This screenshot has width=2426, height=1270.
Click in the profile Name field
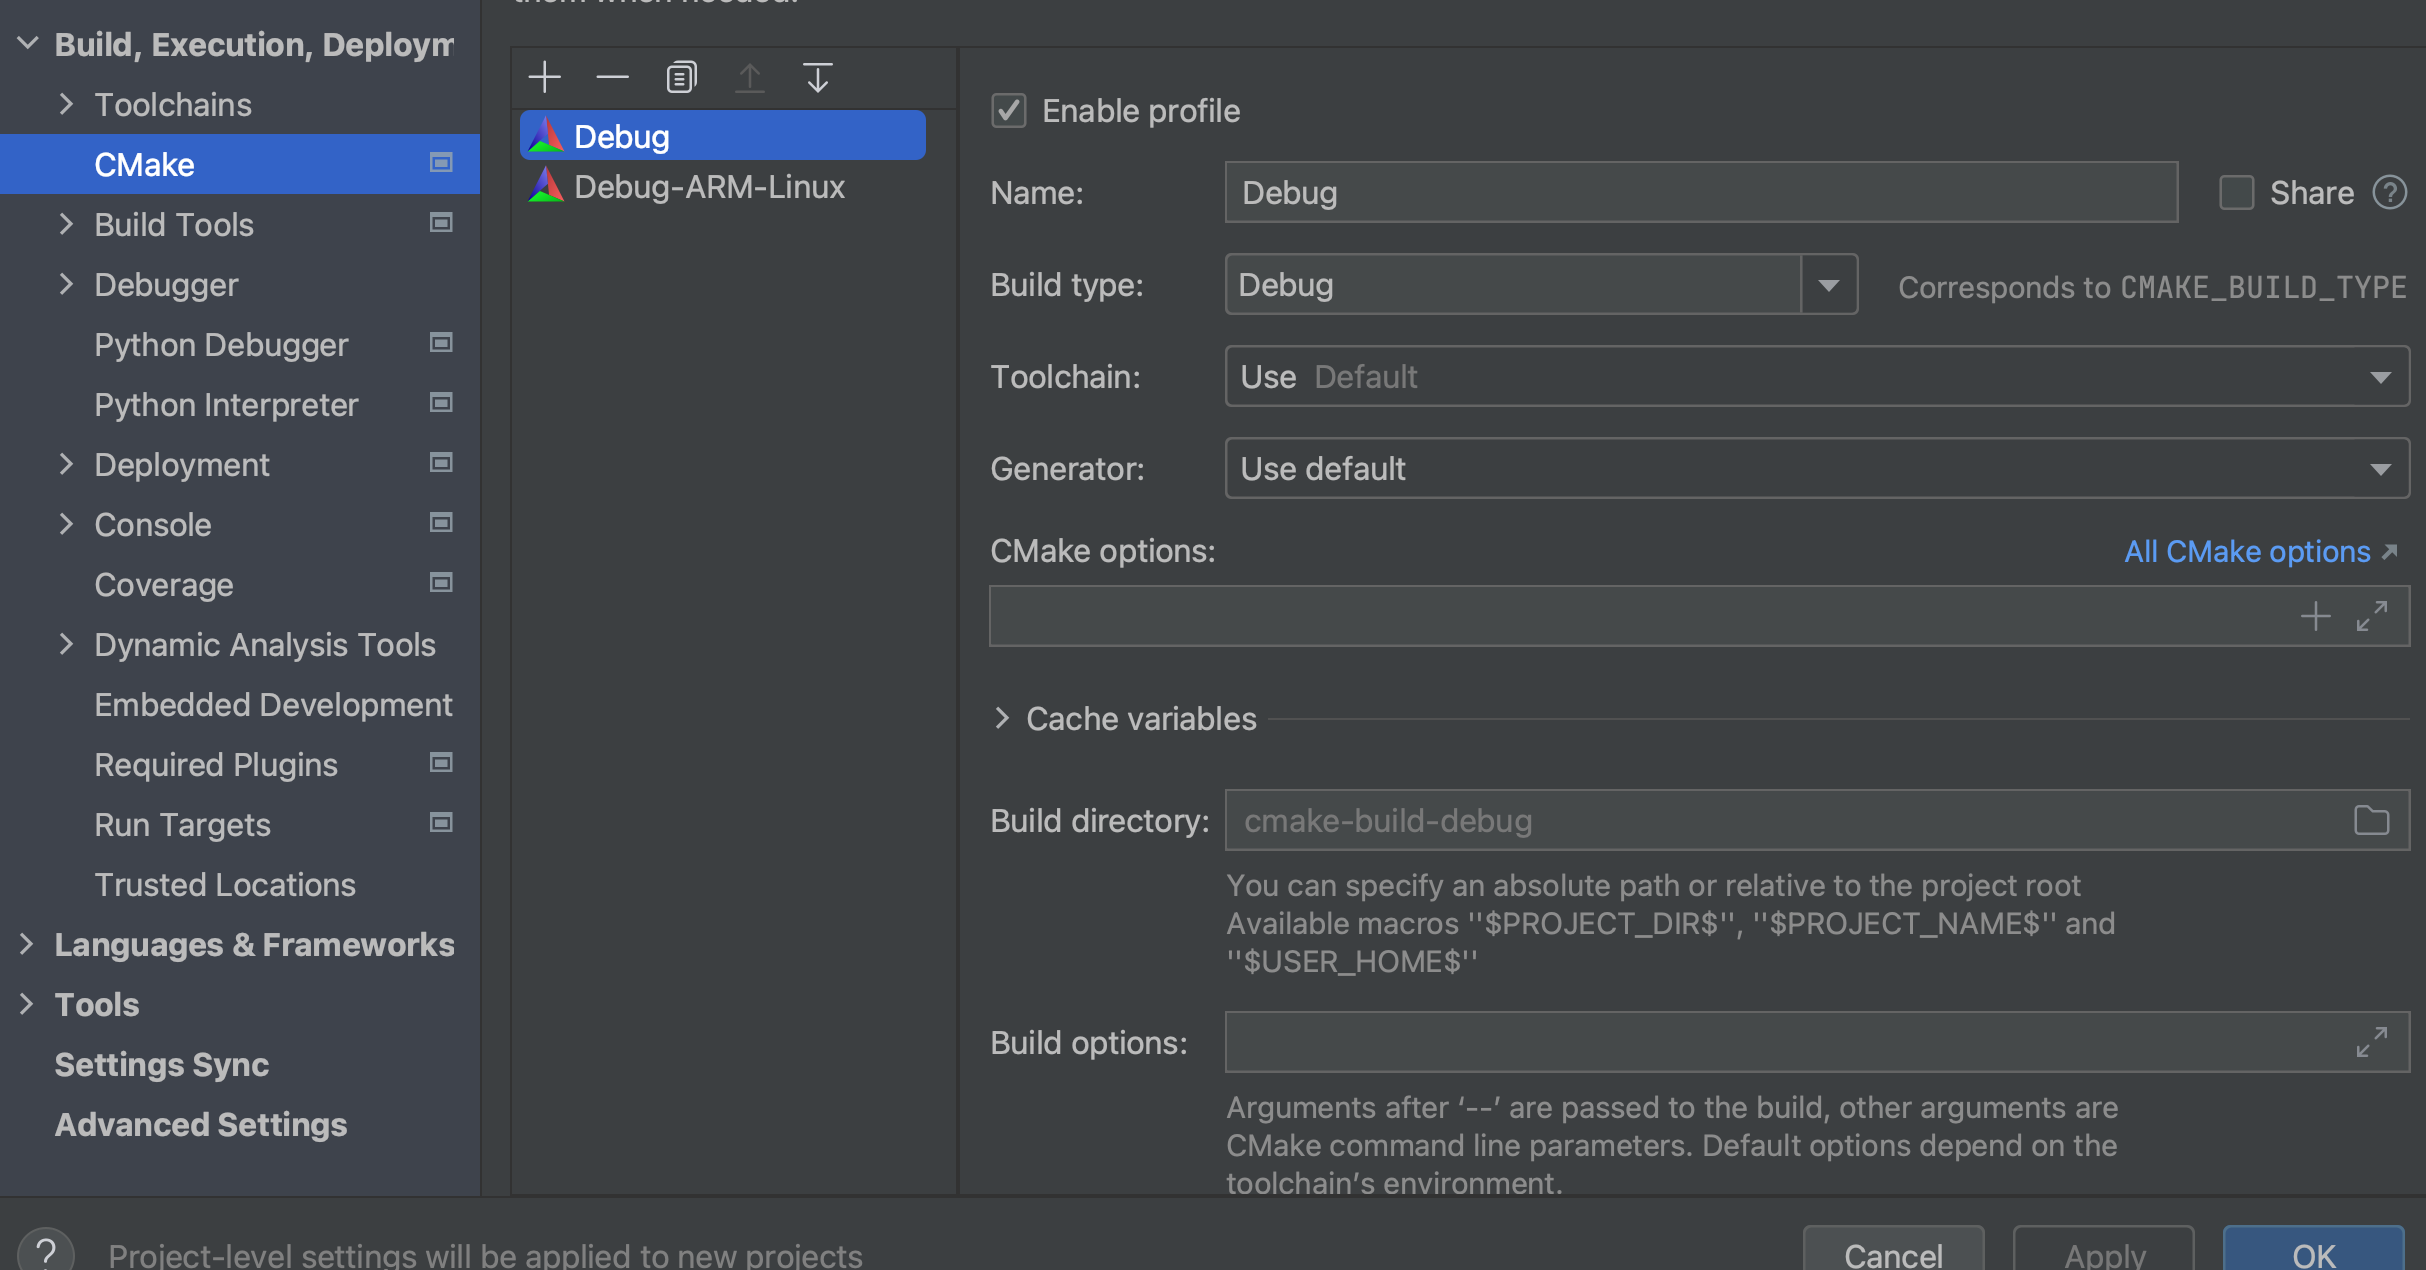(1700, 192)
